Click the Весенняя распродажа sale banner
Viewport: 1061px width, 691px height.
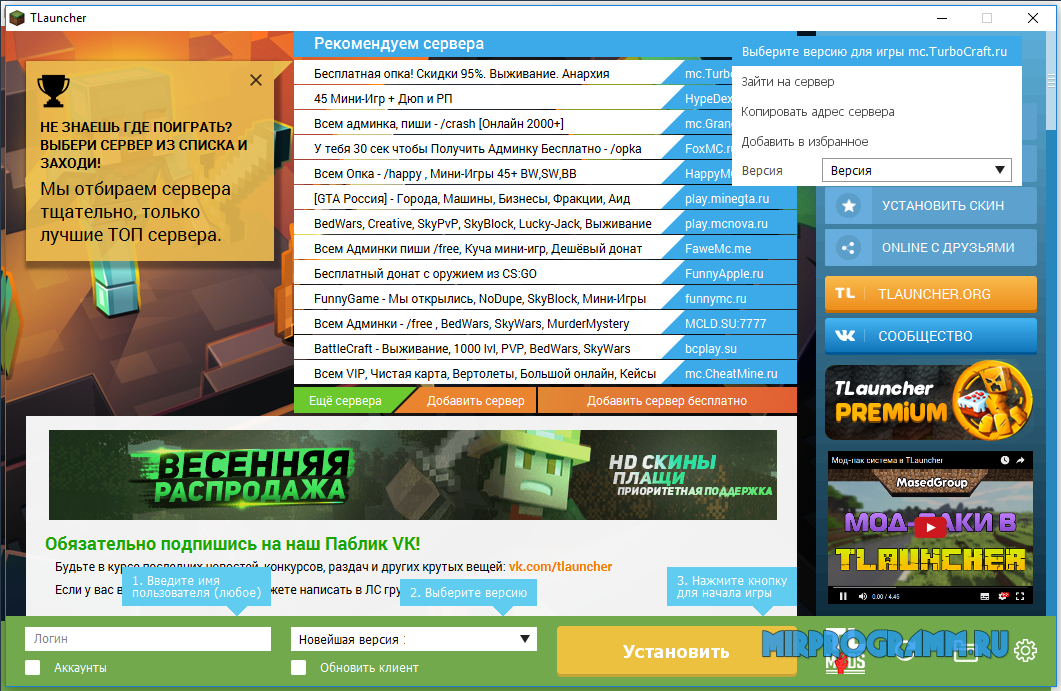point(413,475)
